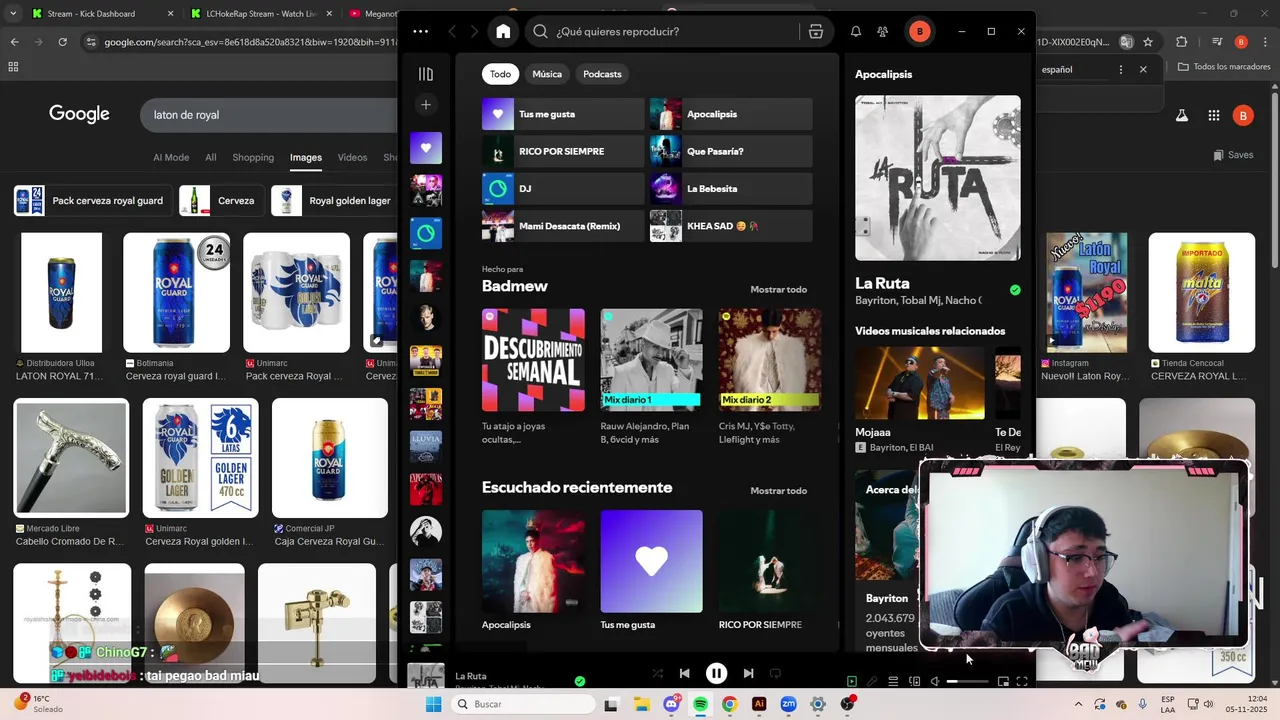Select the Música filter chip
The image size is (1280, 720).
[x=547, y=74]
